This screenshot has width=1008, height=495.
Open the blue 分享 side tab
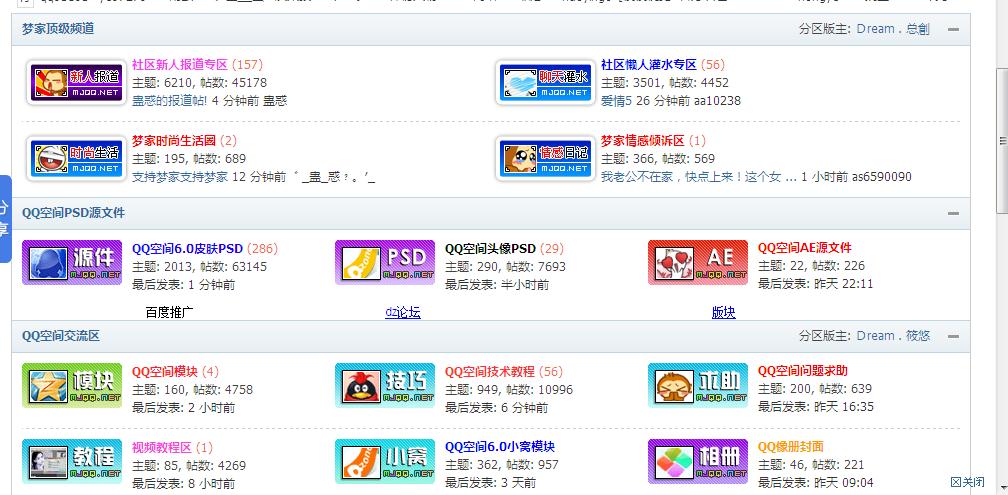pos(5,219)
